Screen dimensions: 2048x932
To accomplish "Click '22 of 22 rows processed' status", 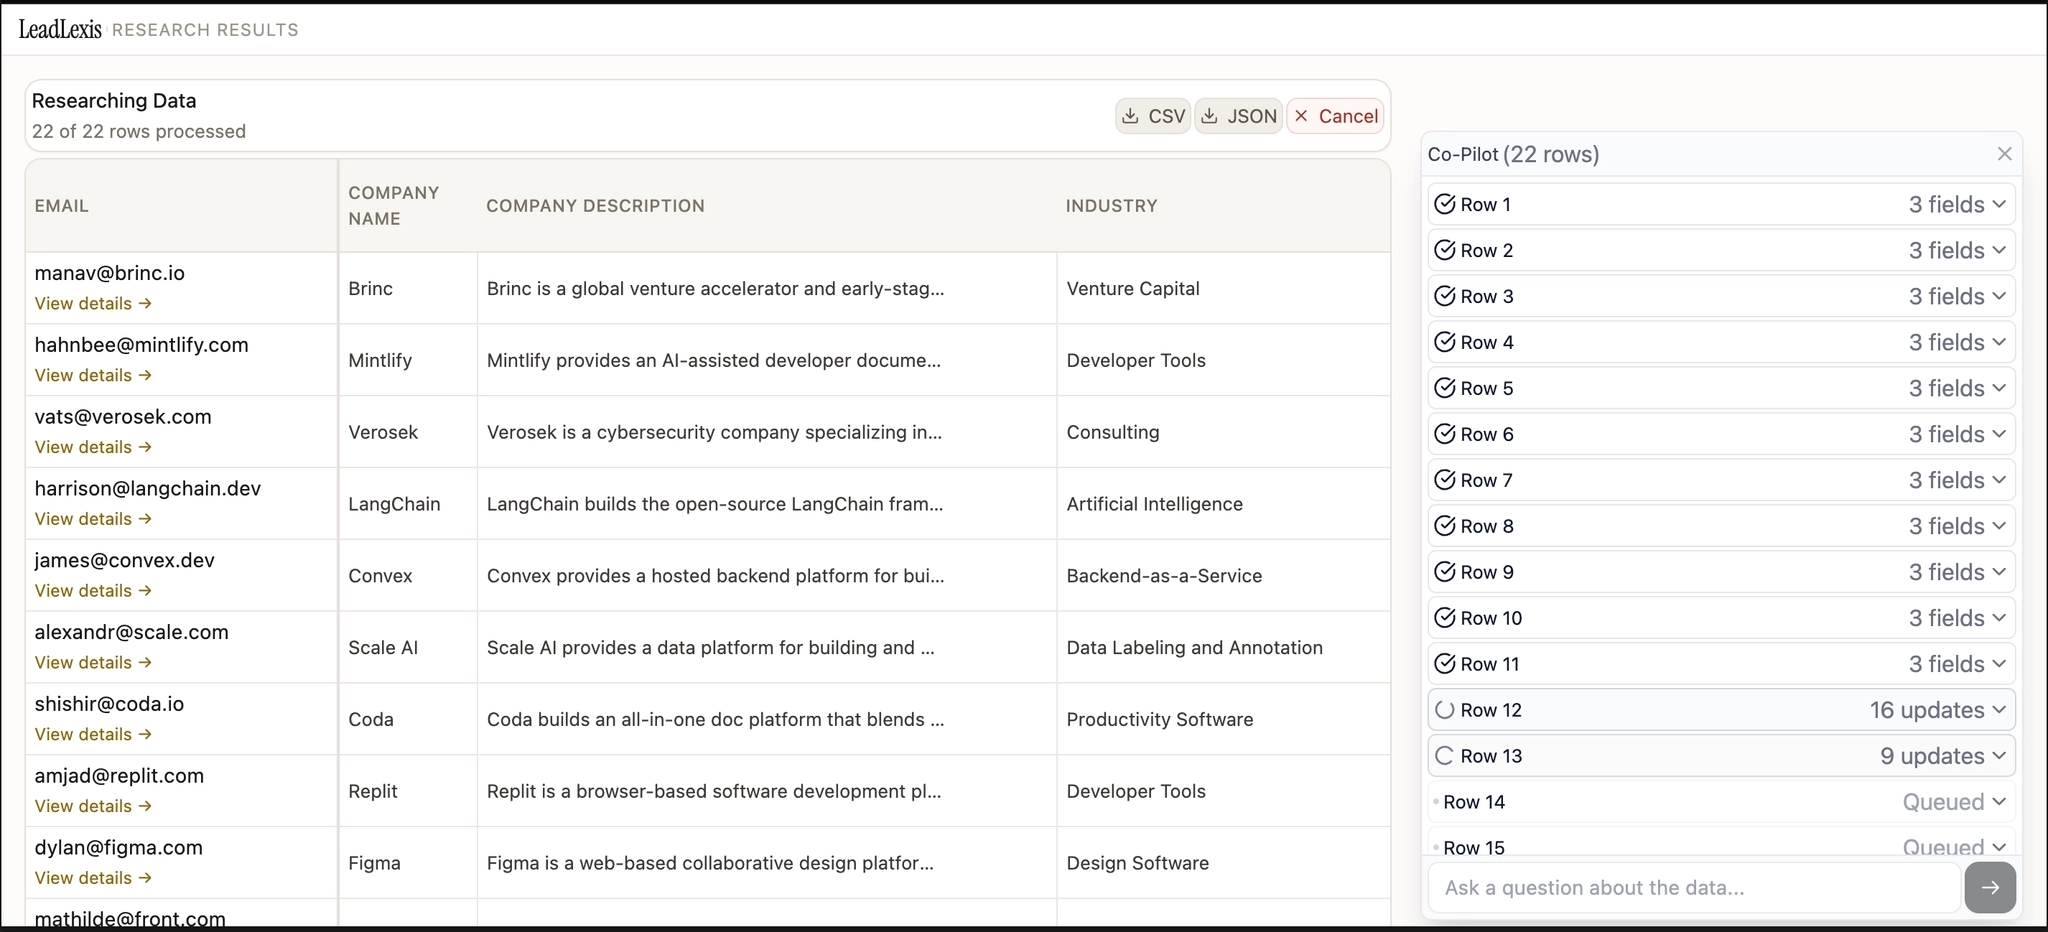I will (139, 131).
